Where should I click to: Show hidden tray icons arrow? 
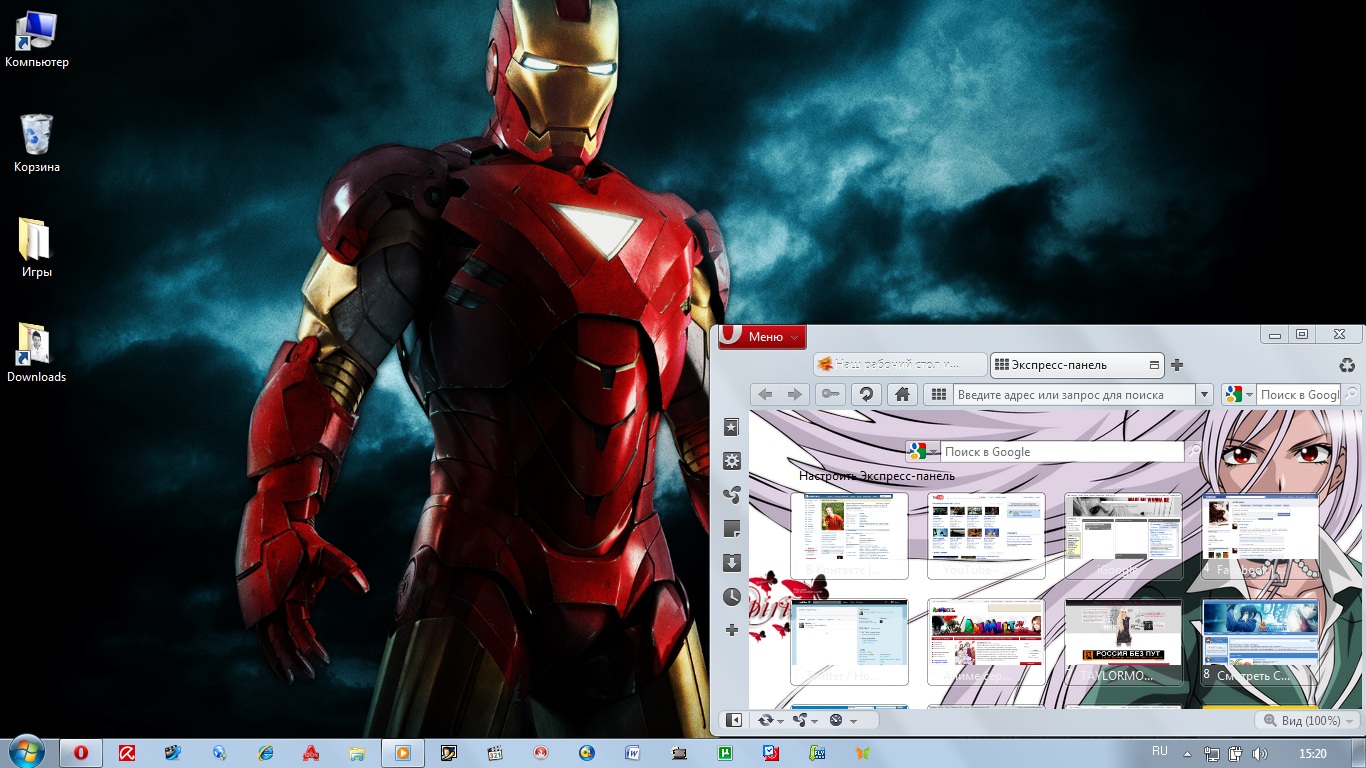coord(1187,754)
